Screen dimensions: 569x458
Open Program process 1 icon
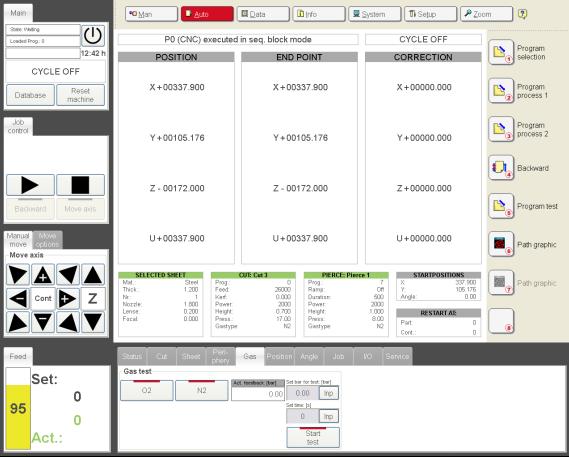click(x=501, y=91)
